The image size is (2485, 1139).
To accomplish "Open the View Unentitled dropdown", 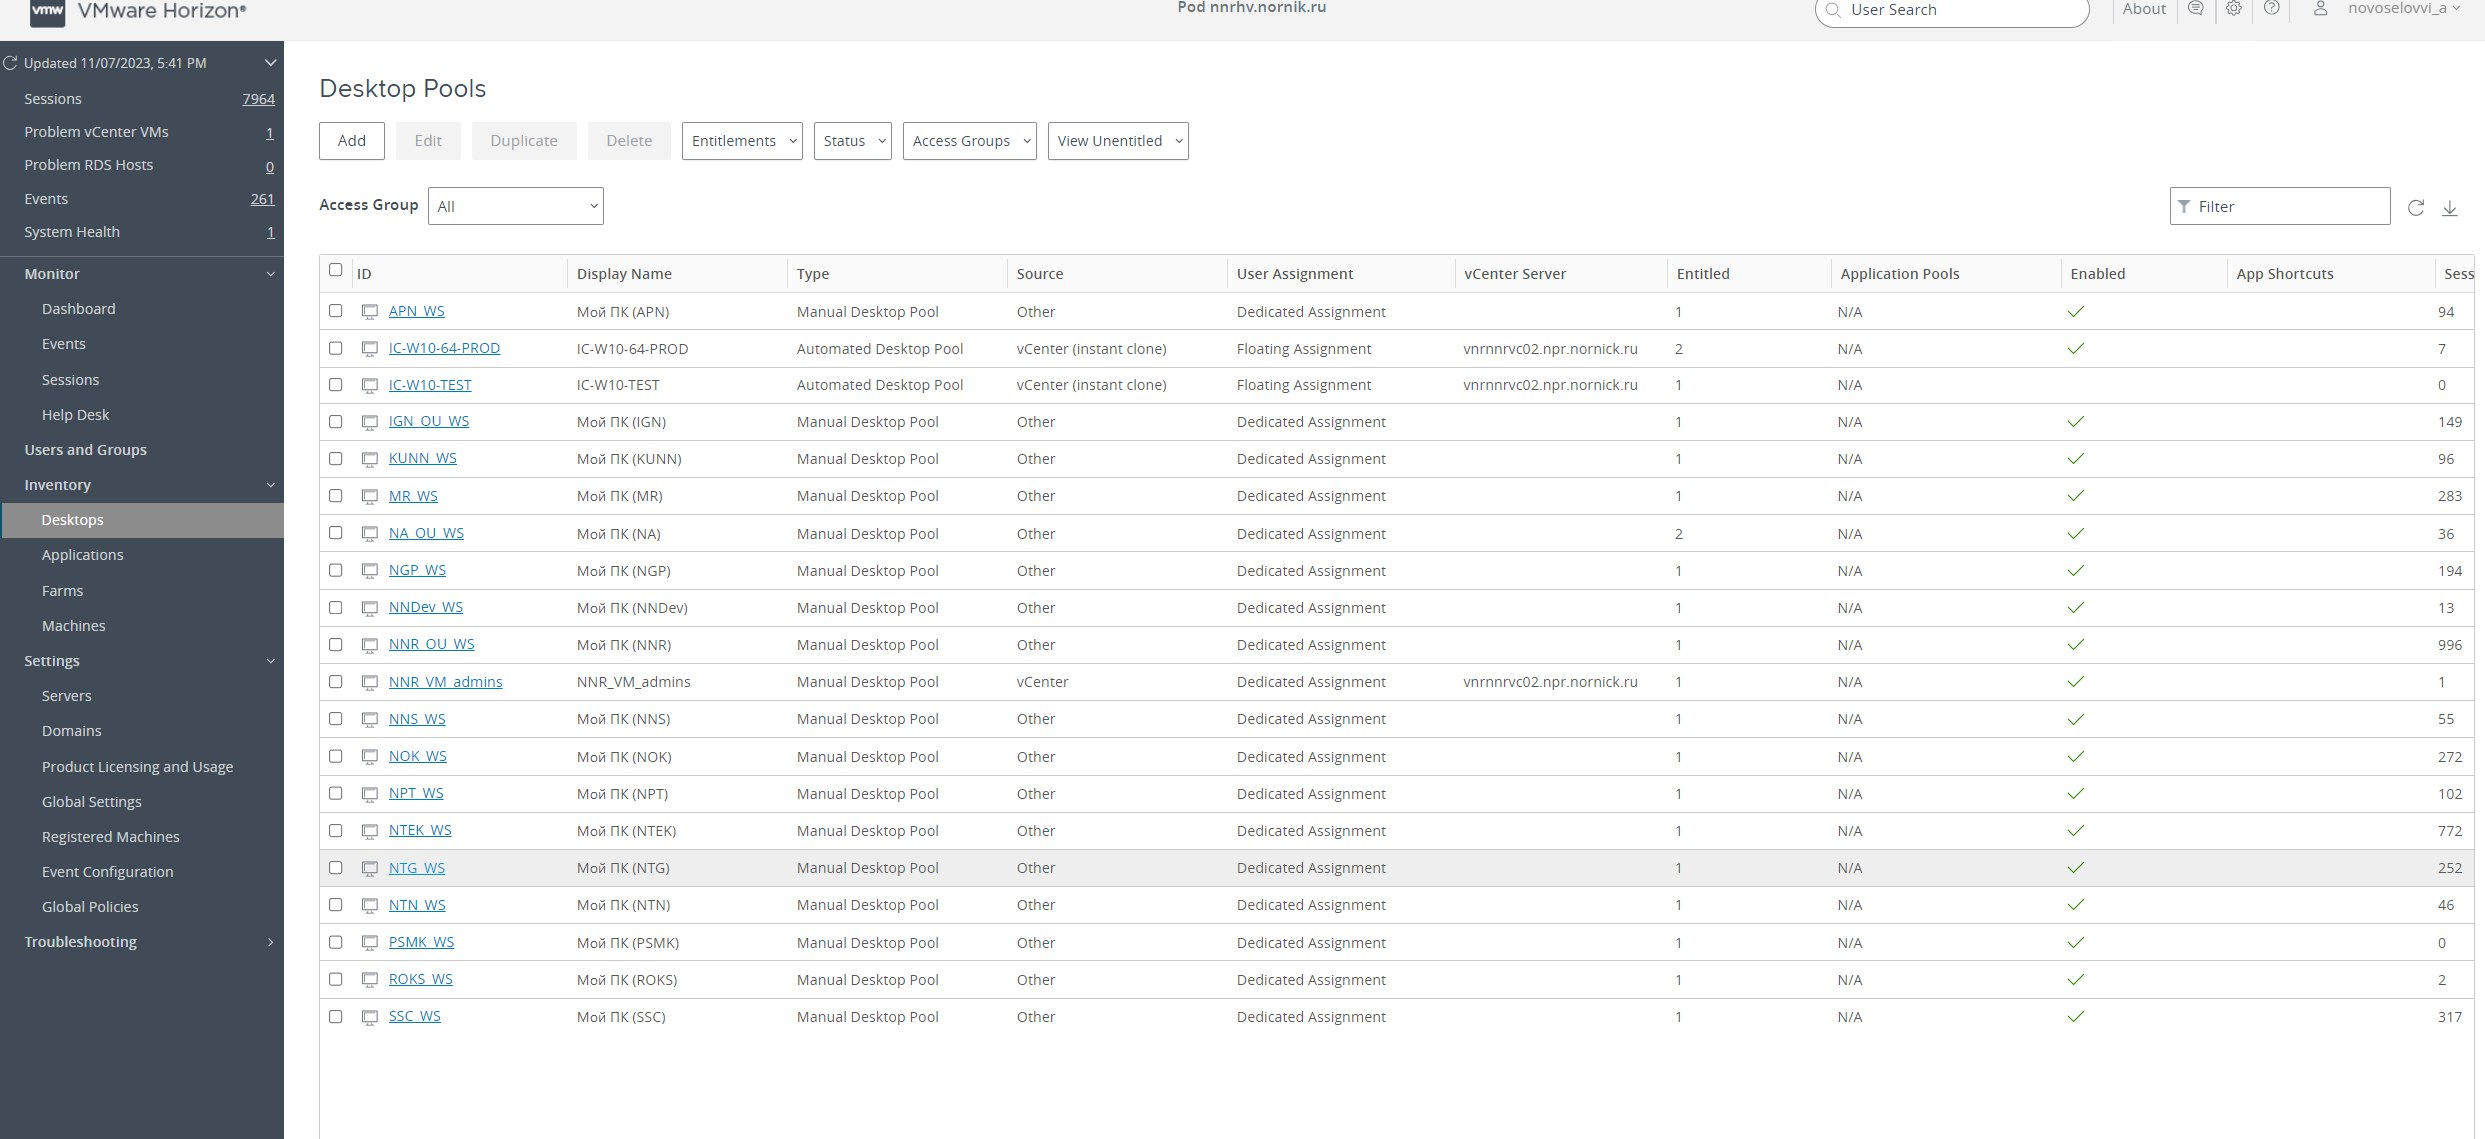I will pos(1117,141).
